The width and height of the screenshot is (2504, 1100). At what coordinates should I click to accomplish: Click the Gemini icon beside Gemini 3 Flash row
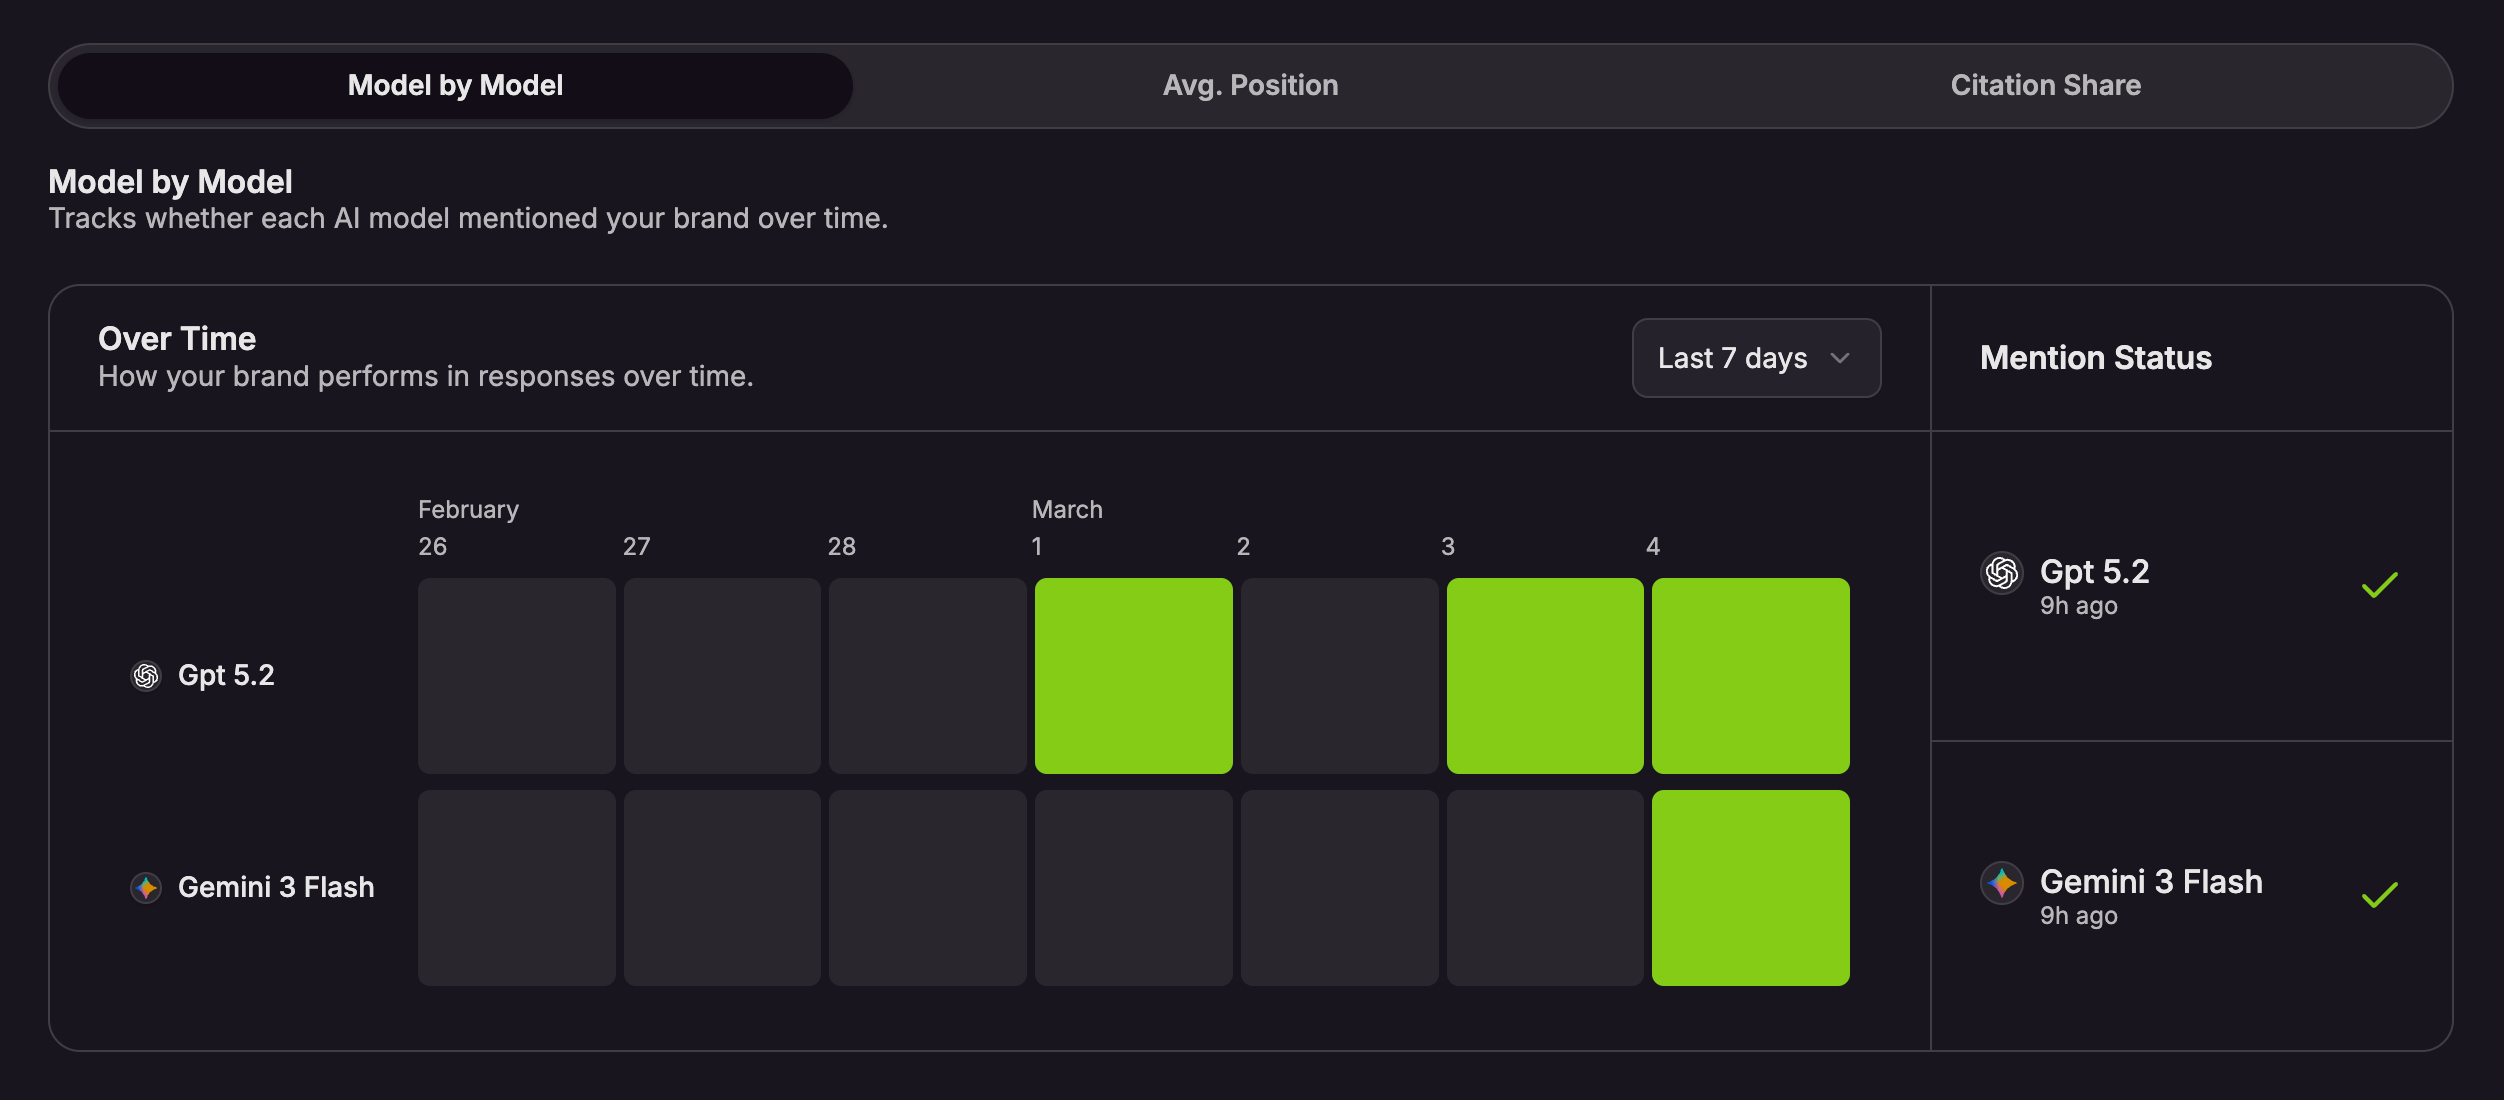coord(146,887)
